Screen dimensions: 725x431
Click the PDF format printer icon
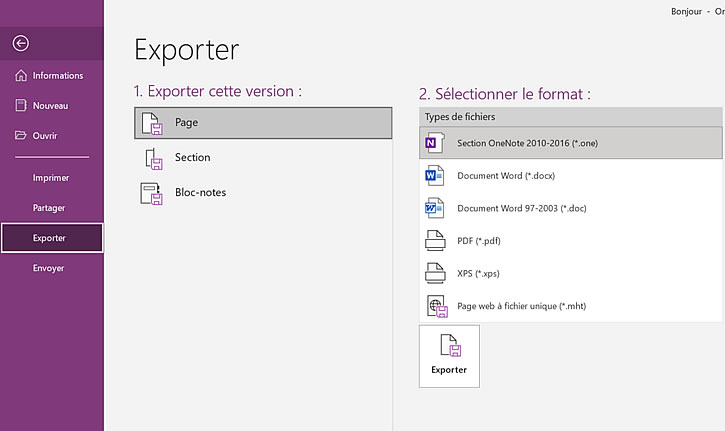435,241
